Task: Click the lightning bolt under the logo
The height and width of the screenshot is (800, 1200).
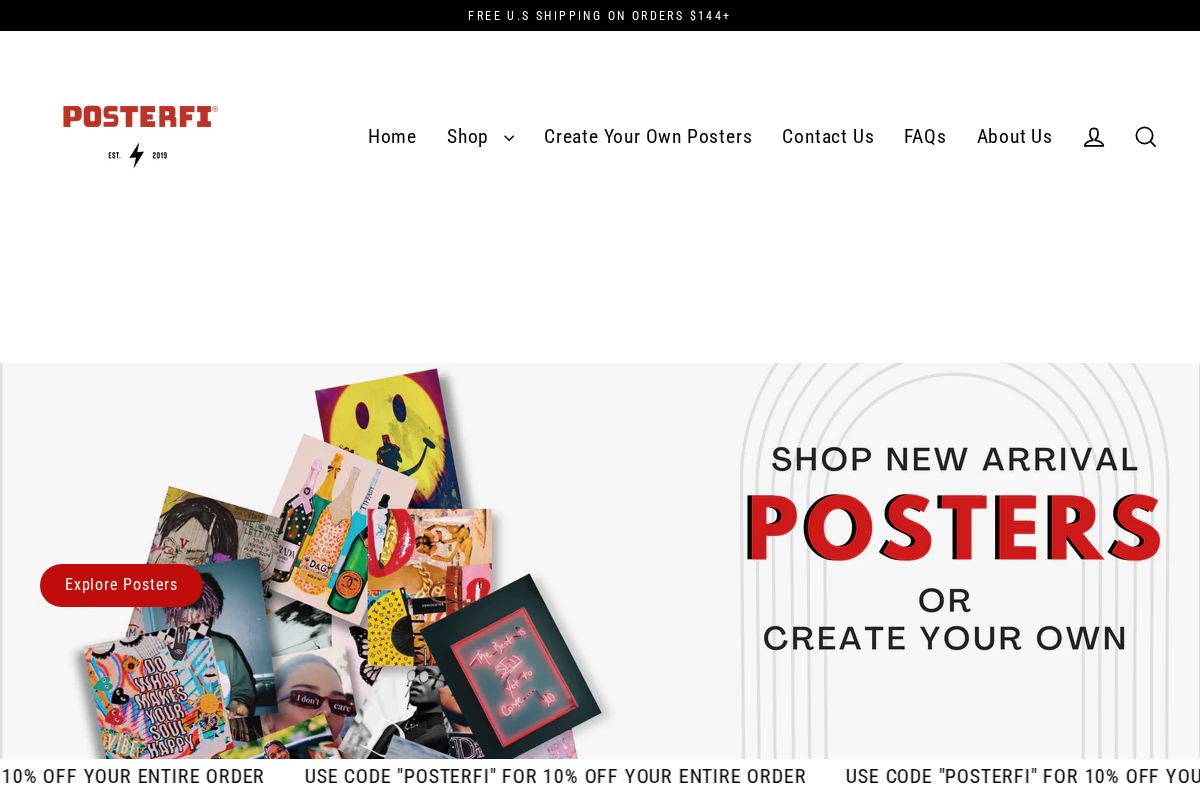Action: click(137, 155)
